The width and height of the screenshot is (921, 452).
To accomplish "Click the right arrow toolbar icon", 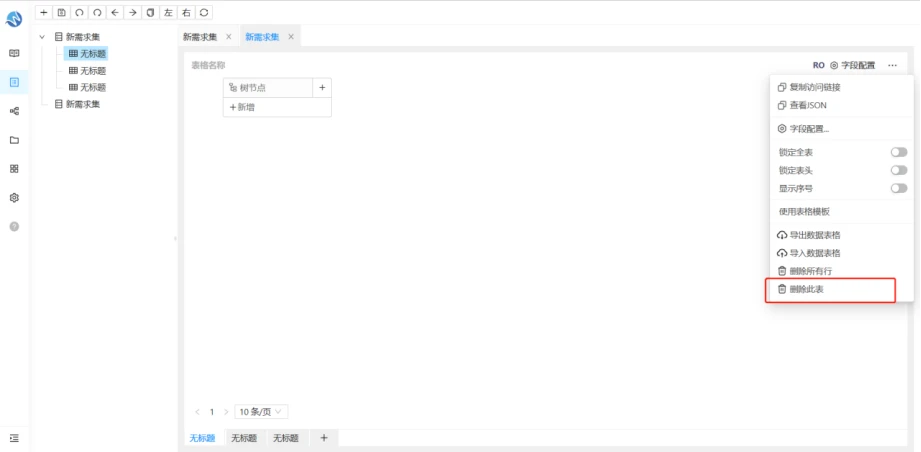I will tap(133, 12).
